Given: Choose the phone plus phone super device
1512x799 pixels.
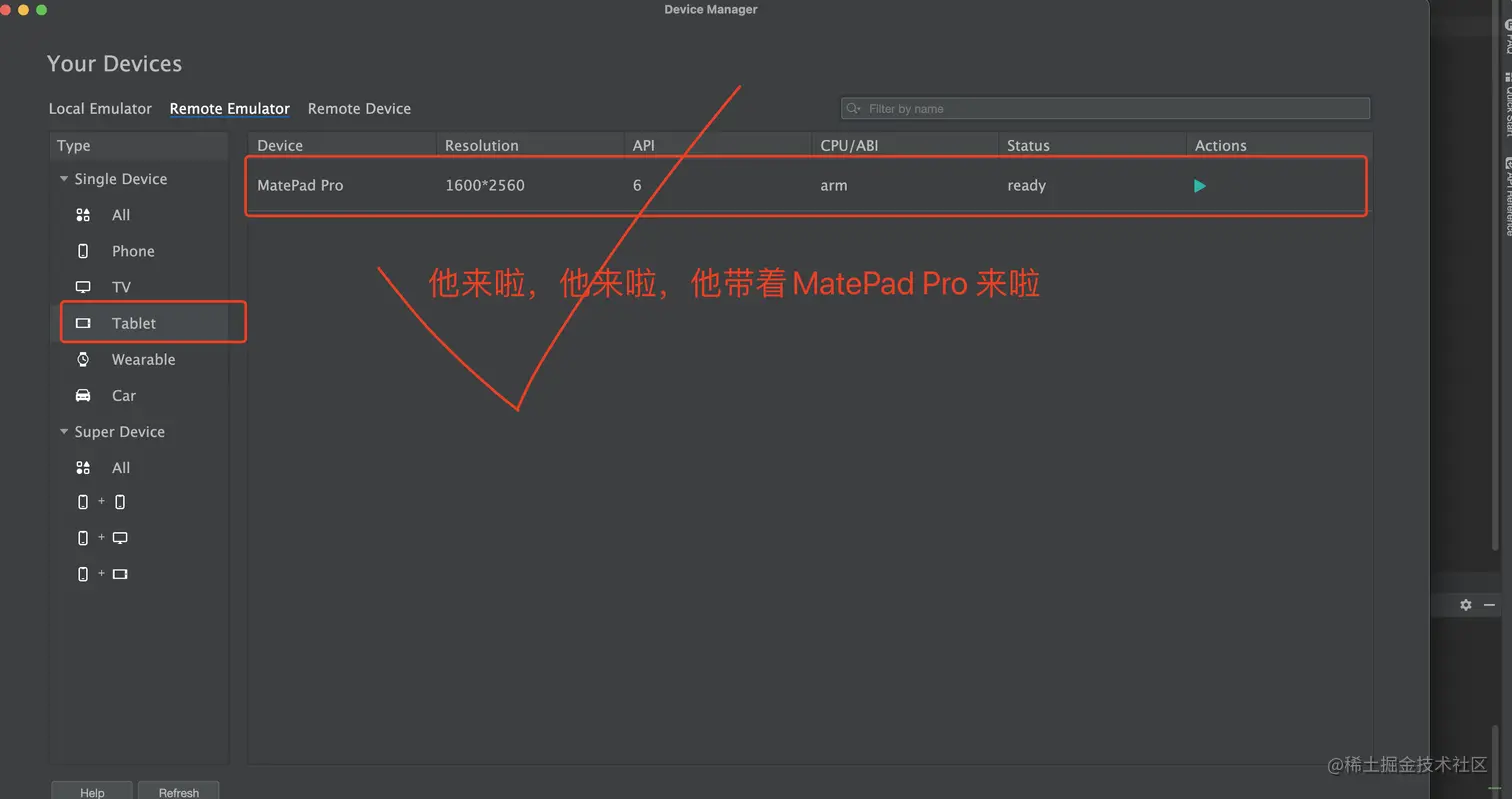Looking at the screenshot, I should 102,502.
